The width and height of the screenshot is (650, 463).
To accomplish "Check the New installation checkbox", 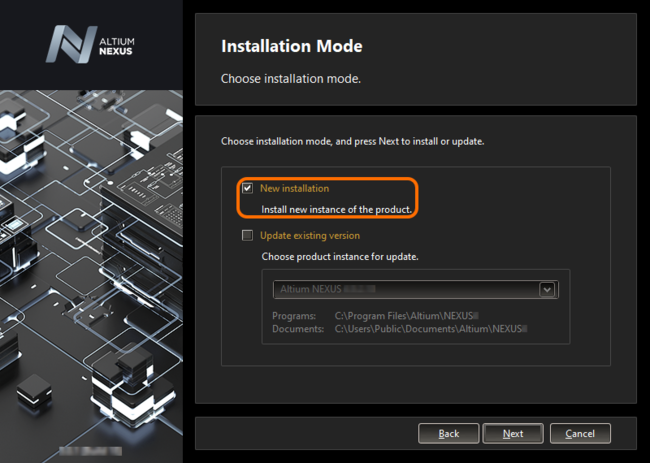I will pyautogui.click(x=247, y=188).
